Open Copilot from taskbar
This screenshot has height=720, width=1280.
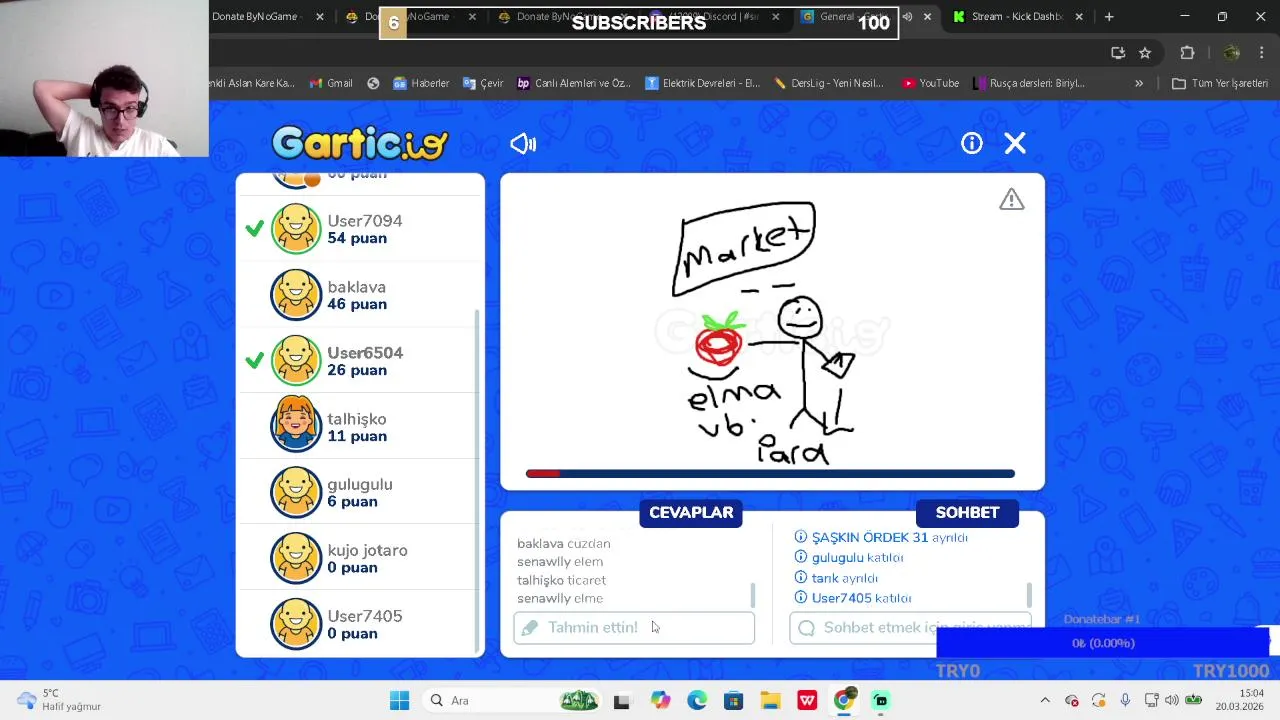pos(660,700)
